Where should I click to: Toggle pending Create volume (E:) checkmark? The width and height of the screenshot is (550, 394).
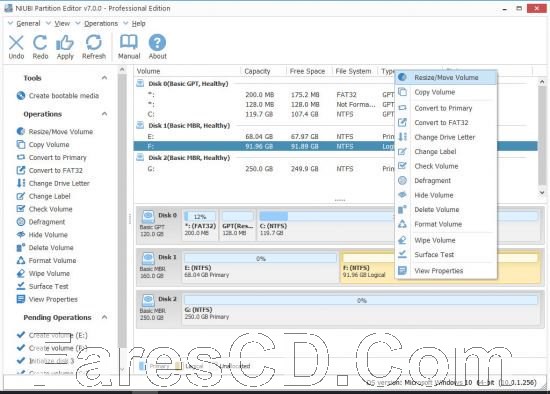pyautogui.click(x=21, y=335)
